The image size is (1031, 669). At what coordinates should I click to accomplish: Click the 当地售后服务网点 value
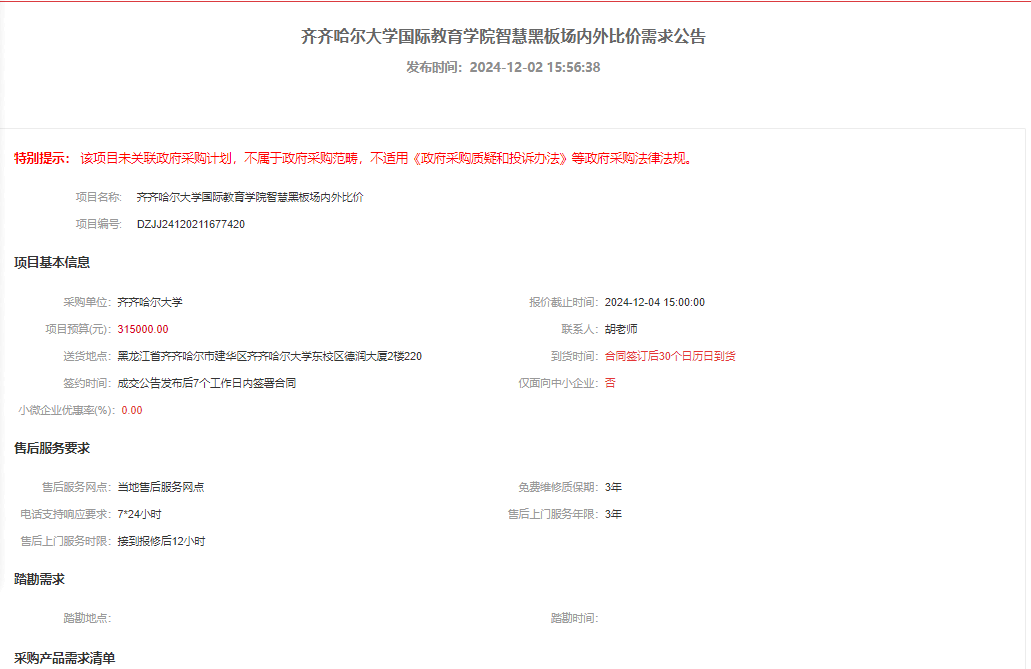[x=161, y=487]
